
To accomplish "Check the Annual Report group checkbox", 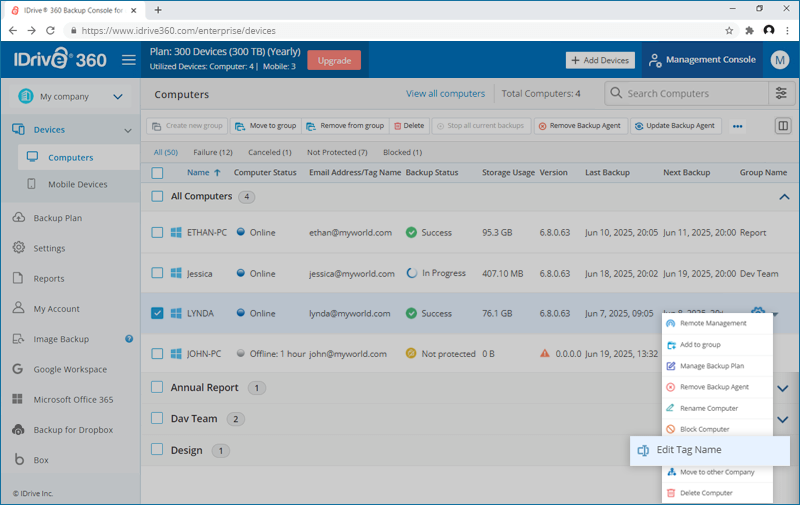I will pos(157,387).
